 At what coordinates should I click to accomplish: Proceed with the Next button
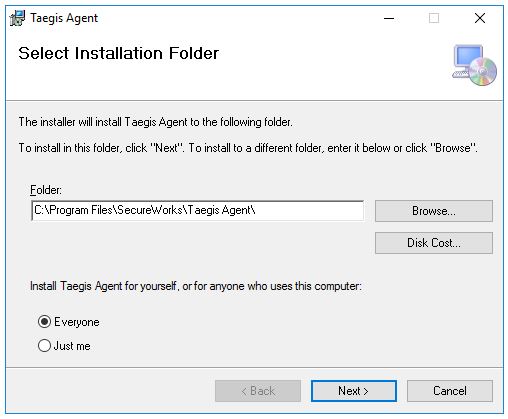tap(354, 391)
